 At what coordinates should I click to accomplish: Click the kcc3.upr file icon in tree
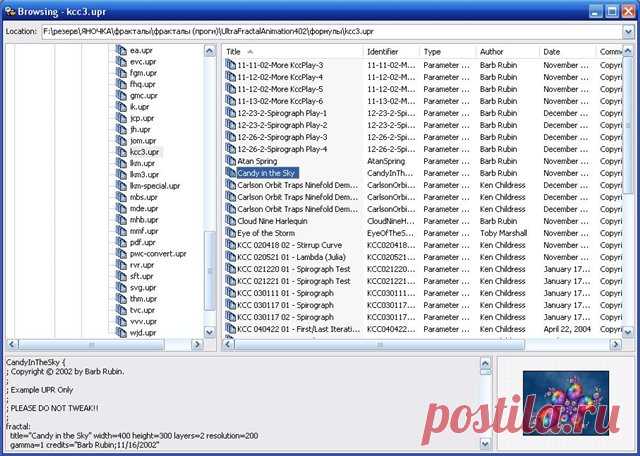[122, 151]
